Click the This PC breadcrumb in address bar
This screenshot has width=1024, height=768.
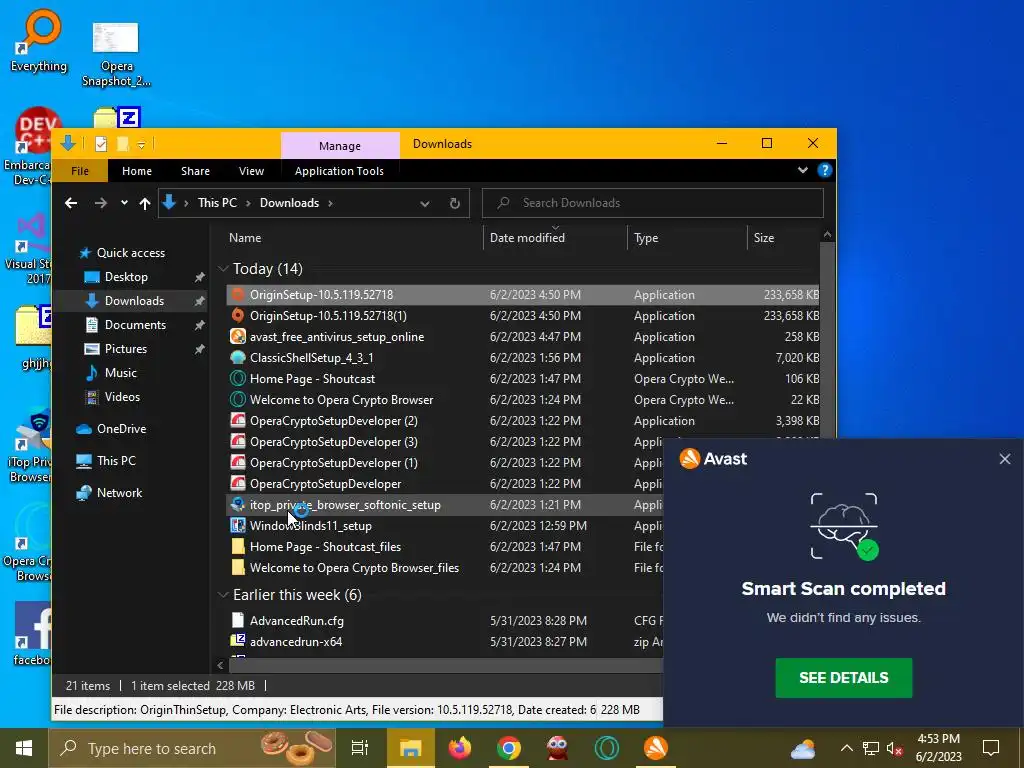[x=217, y=203]
